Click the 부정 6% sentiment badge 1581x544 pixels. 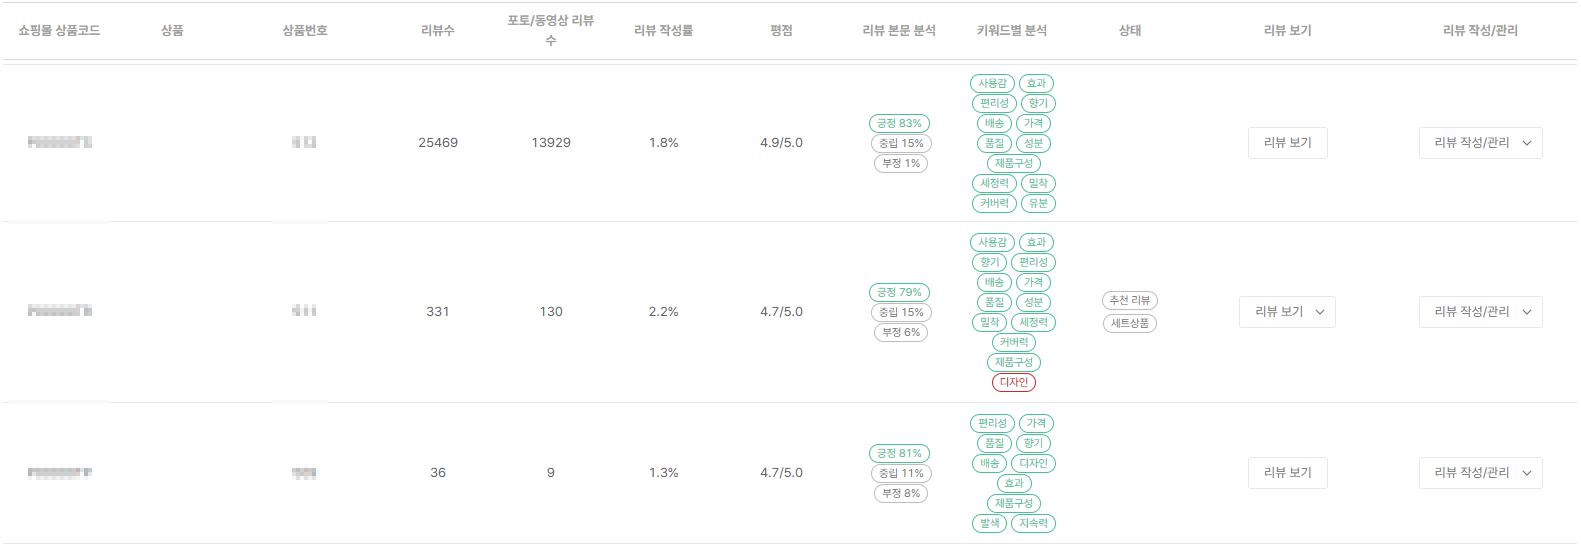click(x=901, y=332)
